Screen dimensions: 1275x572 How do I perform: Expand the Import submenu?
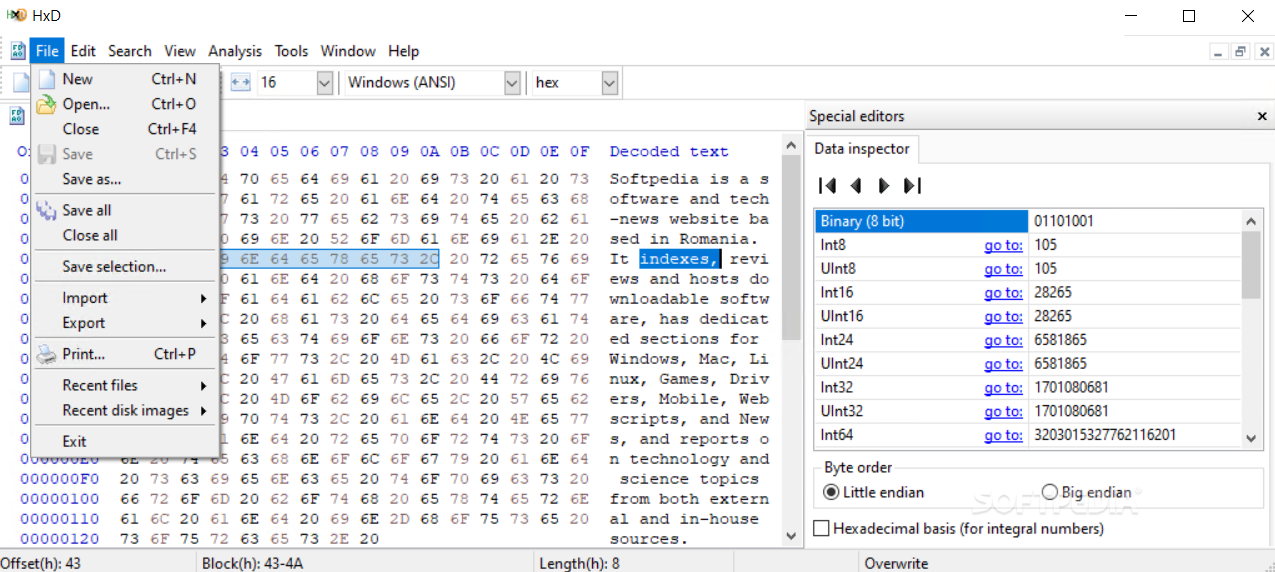tap(125, 298)
